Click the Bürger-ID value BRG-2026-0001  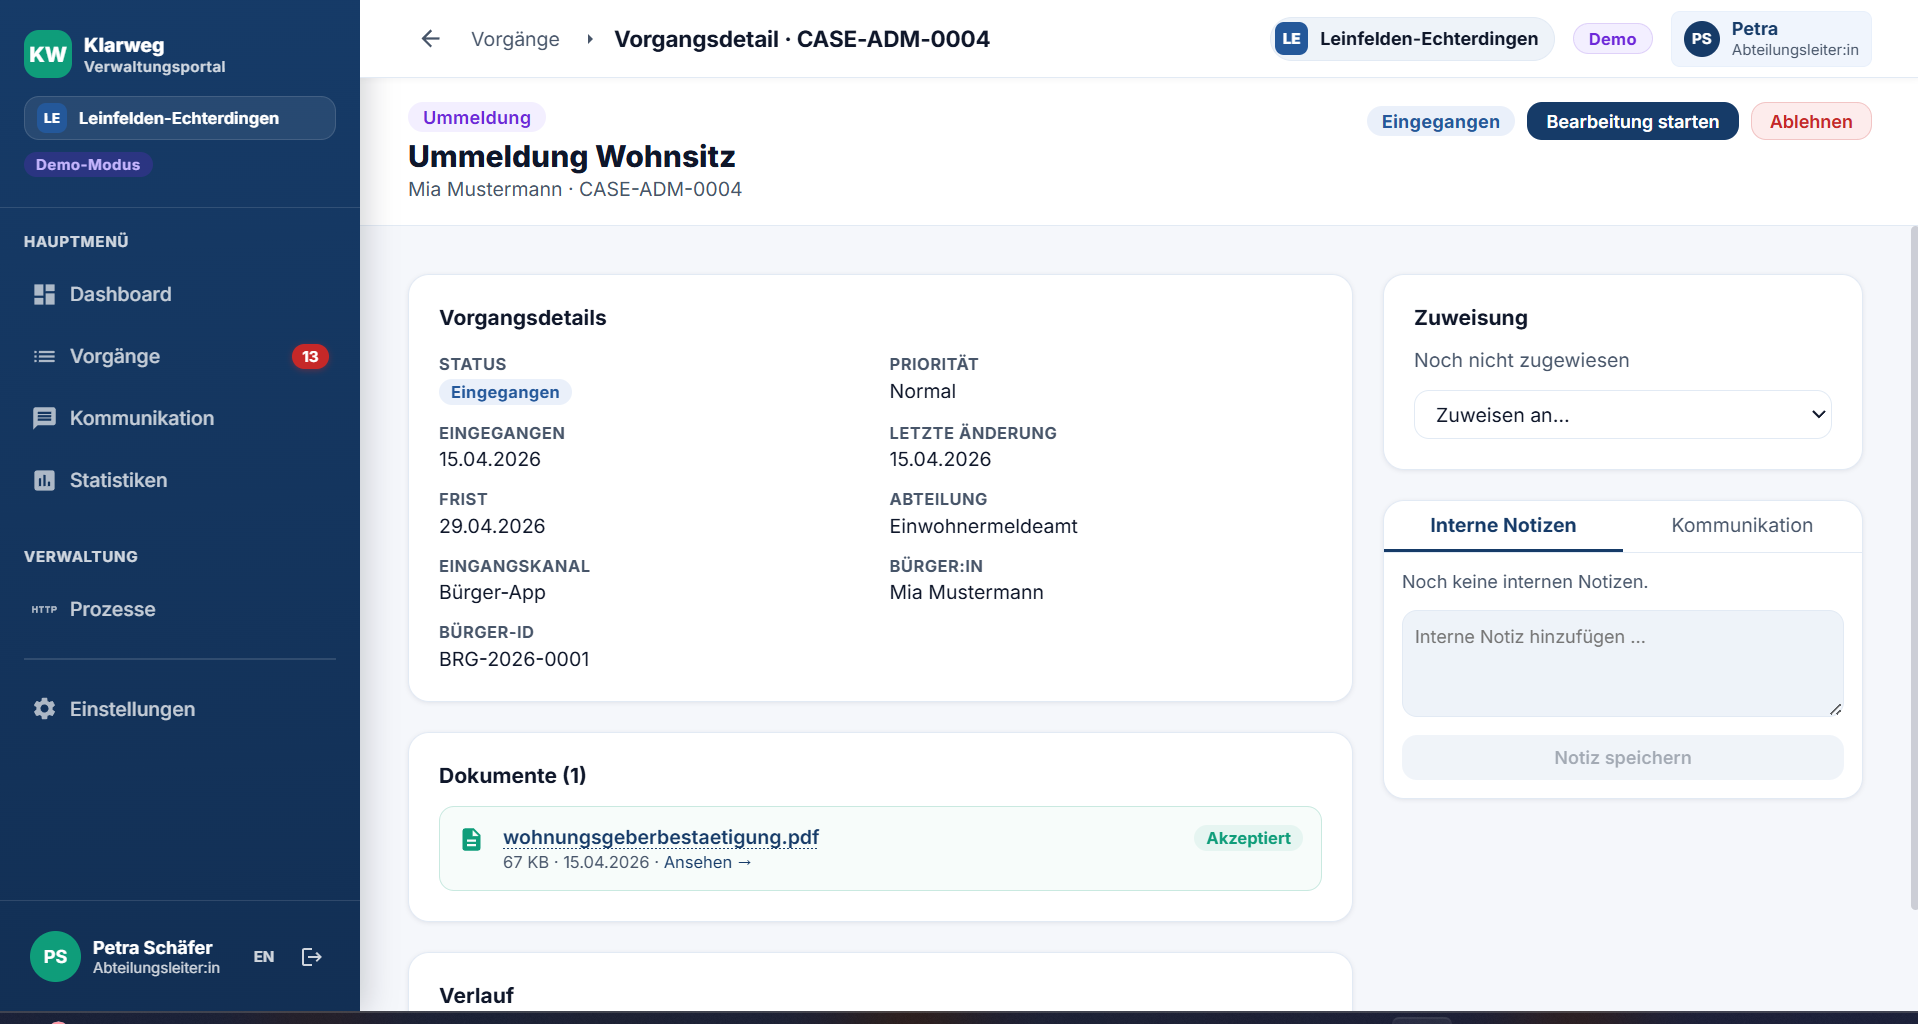click(514, 659)
